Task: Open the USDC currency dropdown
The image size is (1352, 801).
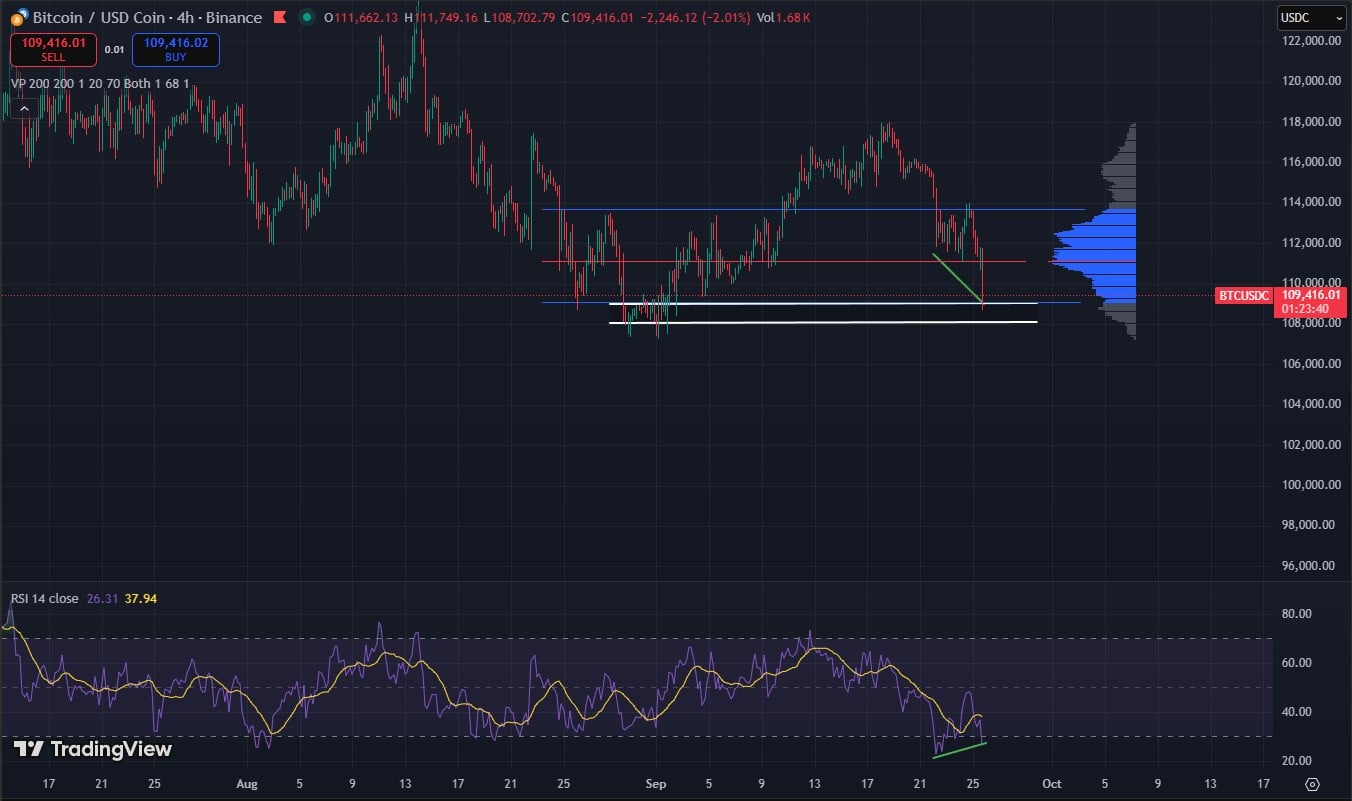Action: click(x=1311, y=18)
